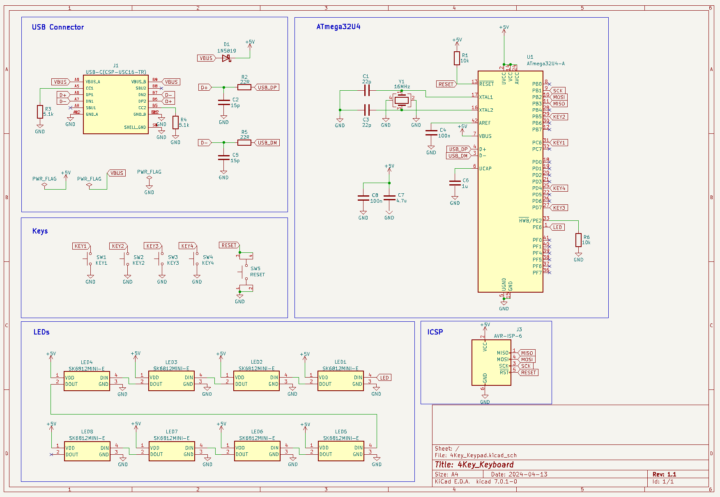The width and height of the screenshot is (720, 497).
Task: Click the title field "4Key_Keyboard"
Action: (488, 465)
